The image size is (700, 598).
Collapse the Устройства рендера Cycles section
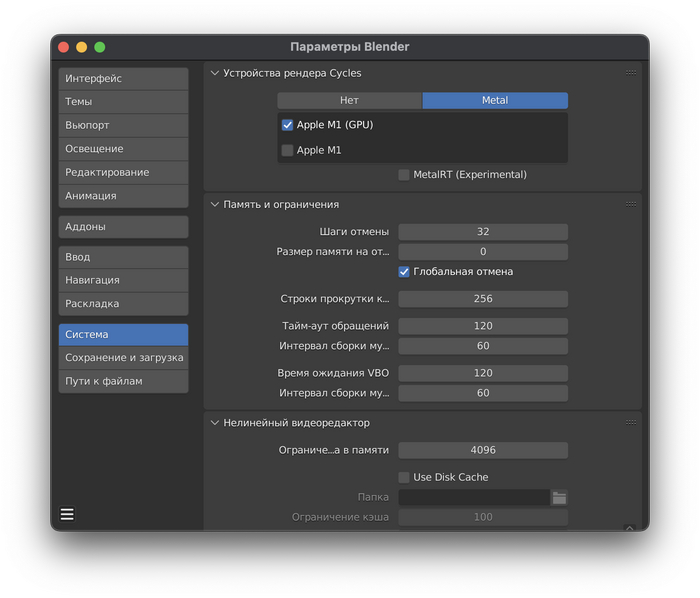(215, 73)
